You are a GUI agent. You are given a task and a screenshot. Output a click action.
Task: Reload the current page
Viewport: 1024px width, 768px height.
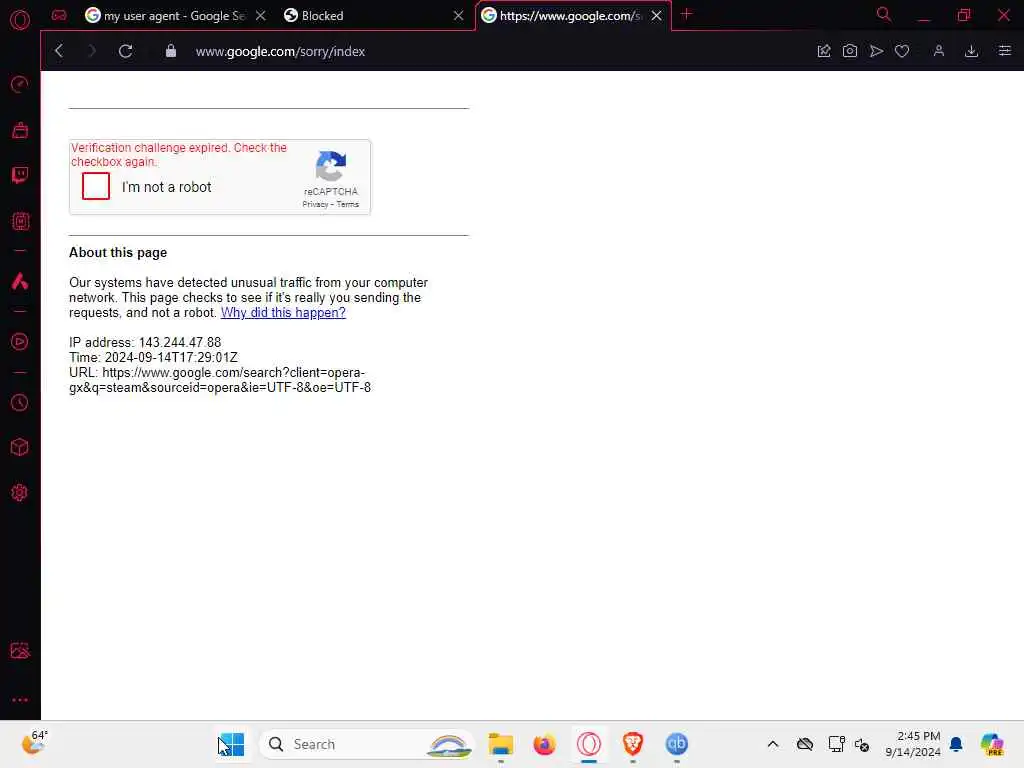click(125, 51)
